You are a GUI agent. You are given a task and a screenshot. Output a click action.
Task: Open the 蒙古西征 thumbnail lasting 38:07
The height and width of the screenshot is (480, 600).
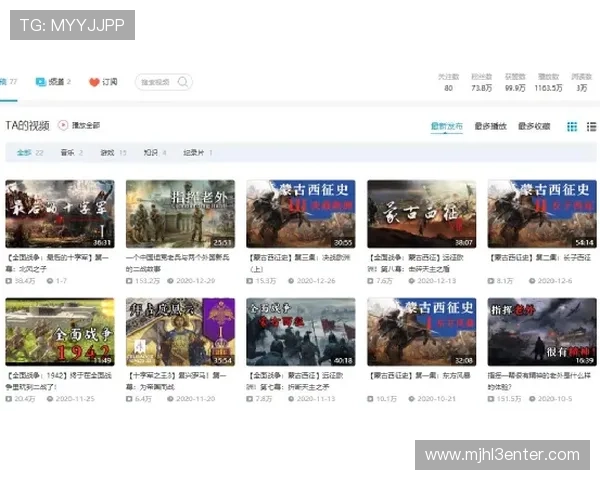[422, 214]
